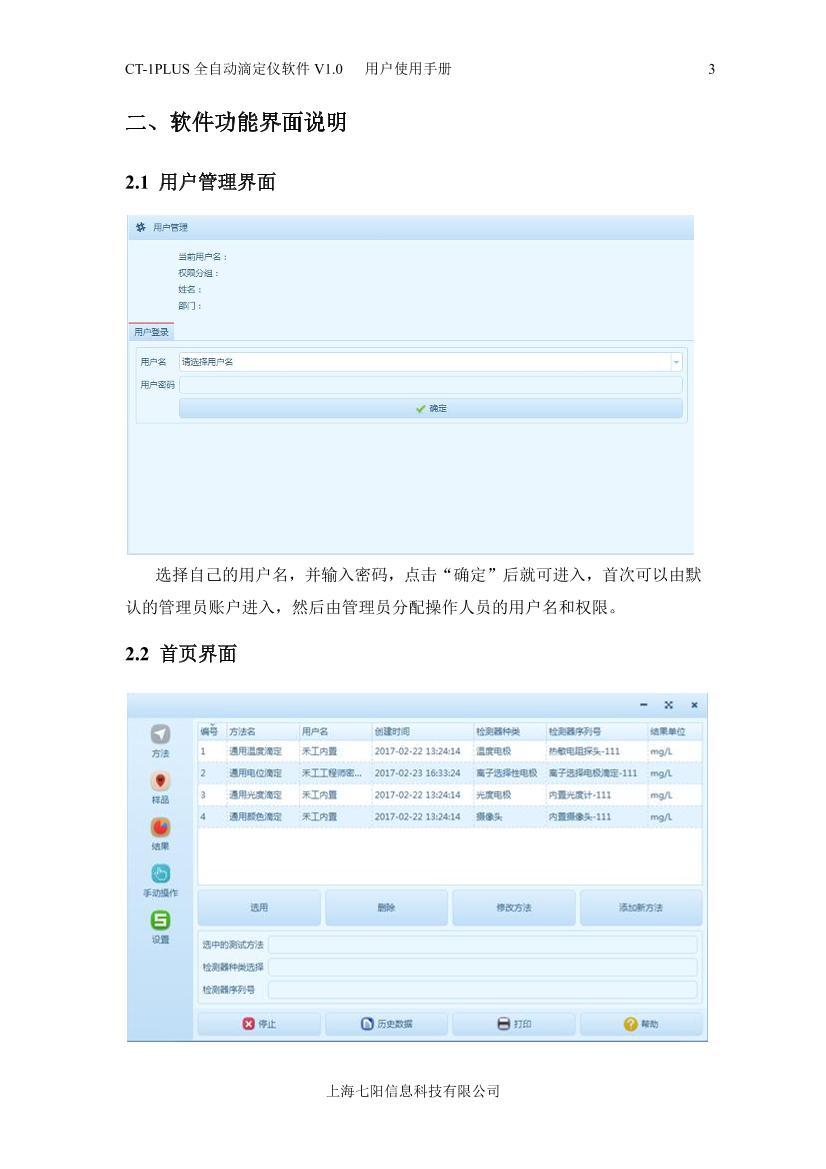Image resolution: width=826 pixels, height=1169 pixels.
Task: Click the 选用 button
Action: [259, 907]
